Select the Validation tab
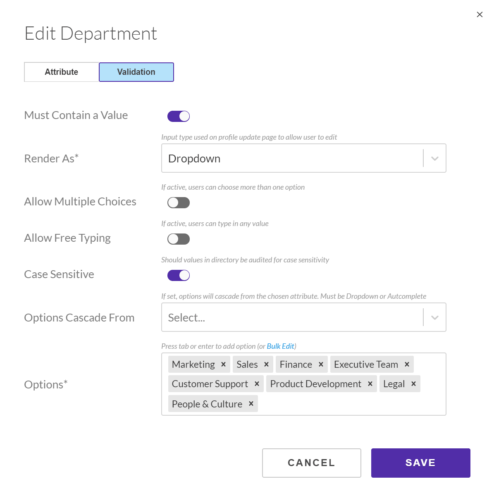The image size is (494, 500). (x=136, y=72)
